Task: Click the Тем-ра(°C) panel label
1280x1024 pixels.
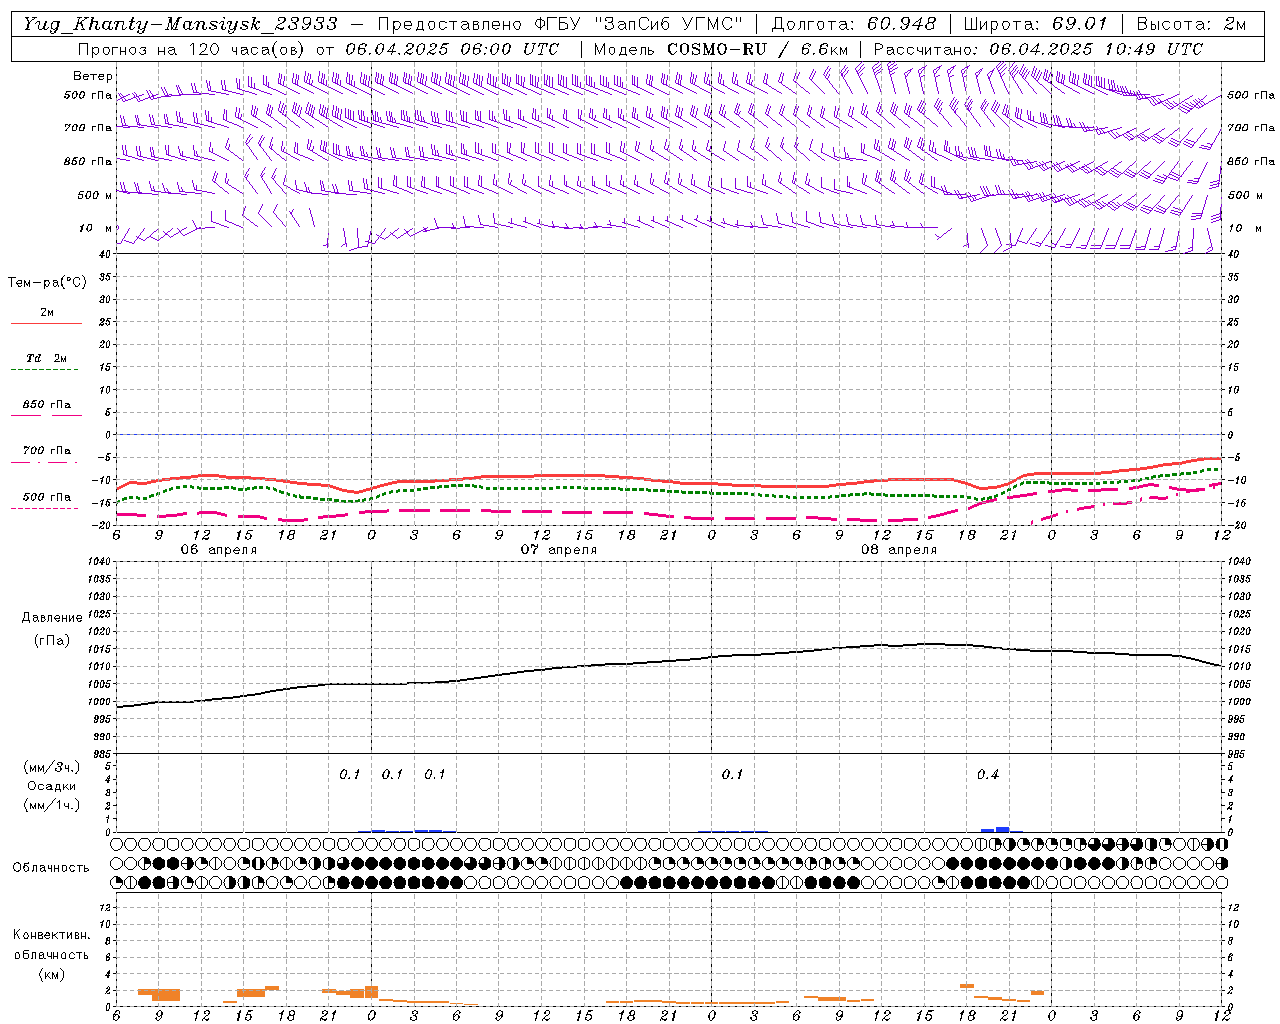Action: (47, 283)
